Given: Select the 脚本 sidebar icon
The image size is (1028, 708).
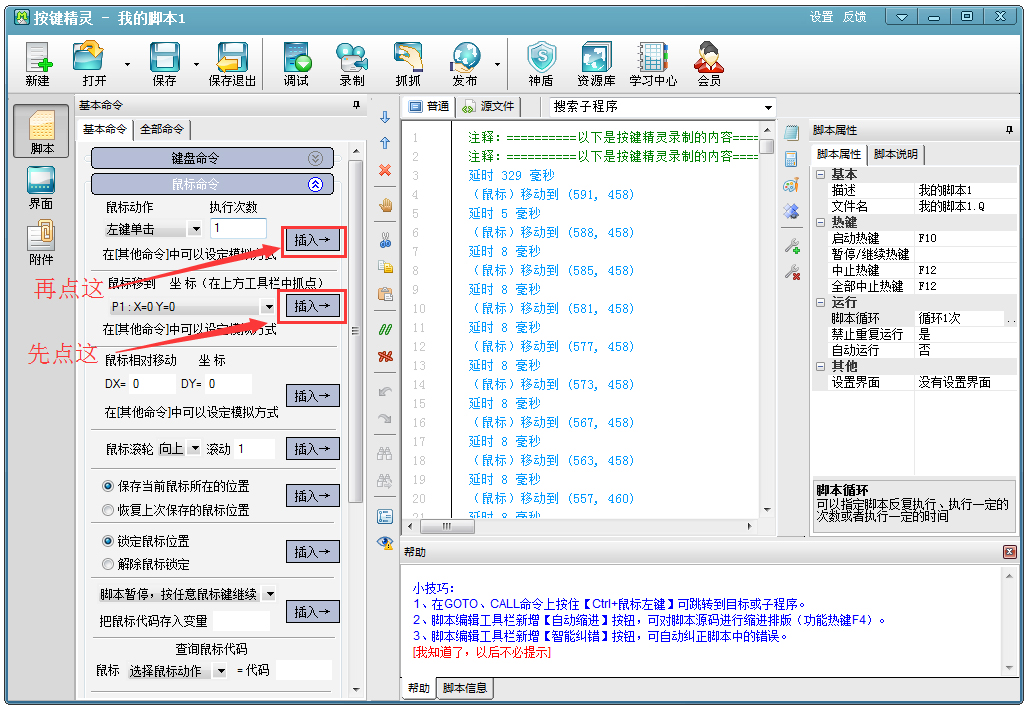Looking at the screenshot, I should (x=41, y=131).
